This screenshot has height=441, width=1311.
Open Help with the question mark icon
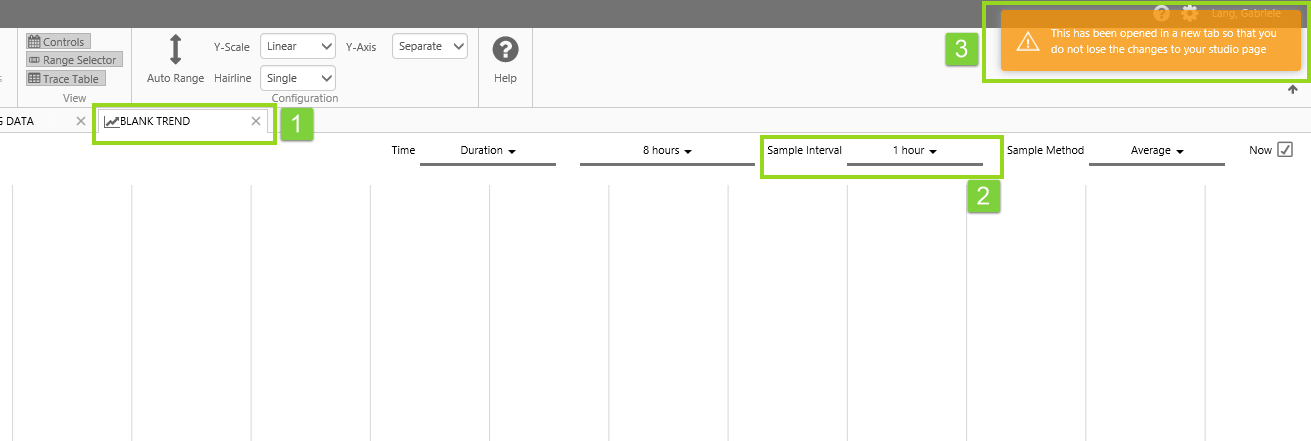coord(505,50)
